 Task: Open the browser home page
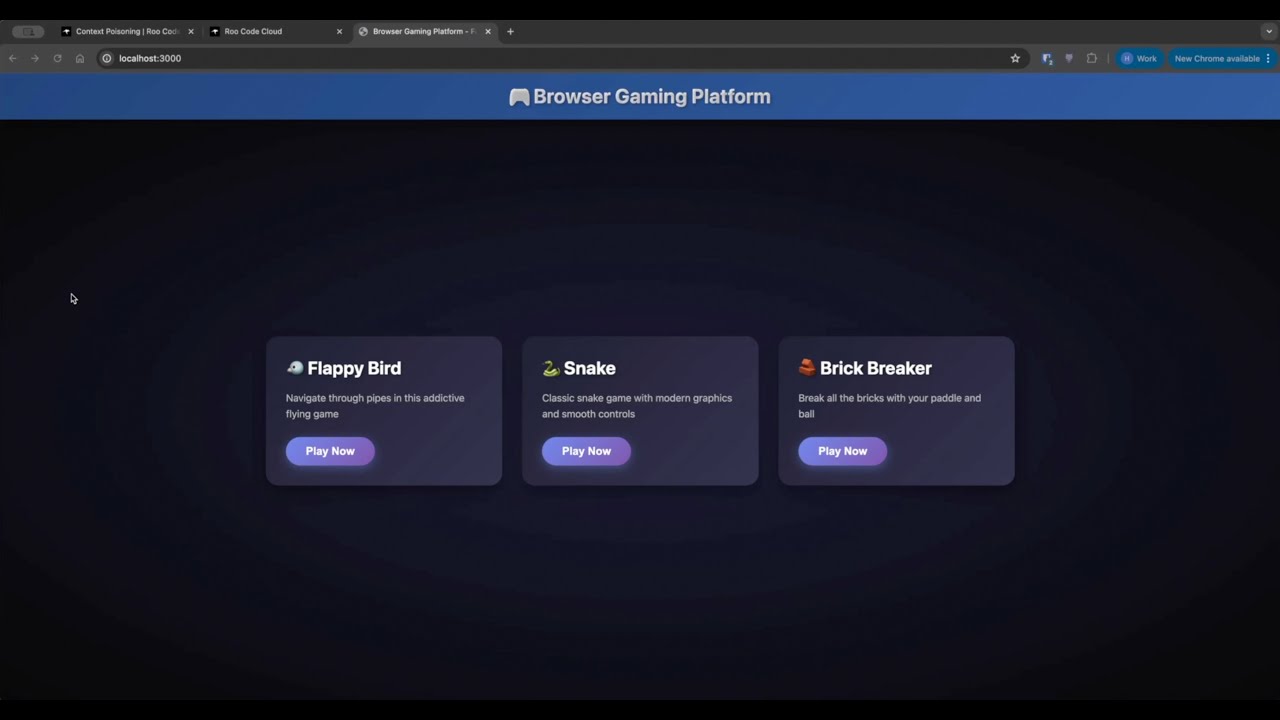pyautogui.click(x=80, y=58)
